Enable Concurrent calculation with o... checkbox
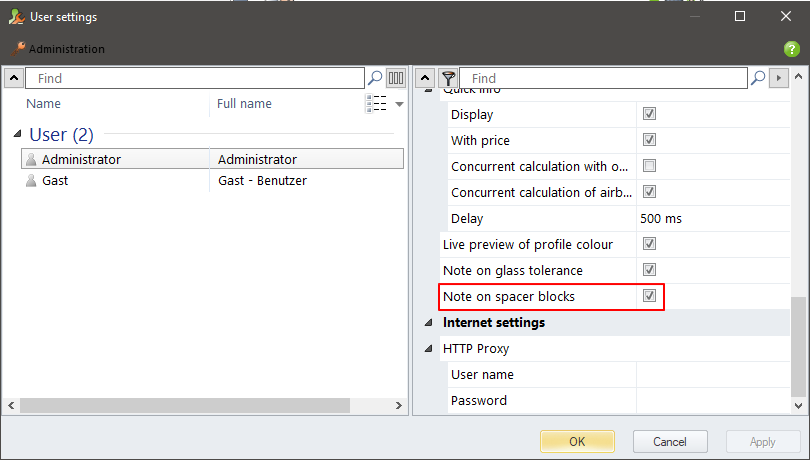This screenshot has height=460, width=810. tap(649, 166)
